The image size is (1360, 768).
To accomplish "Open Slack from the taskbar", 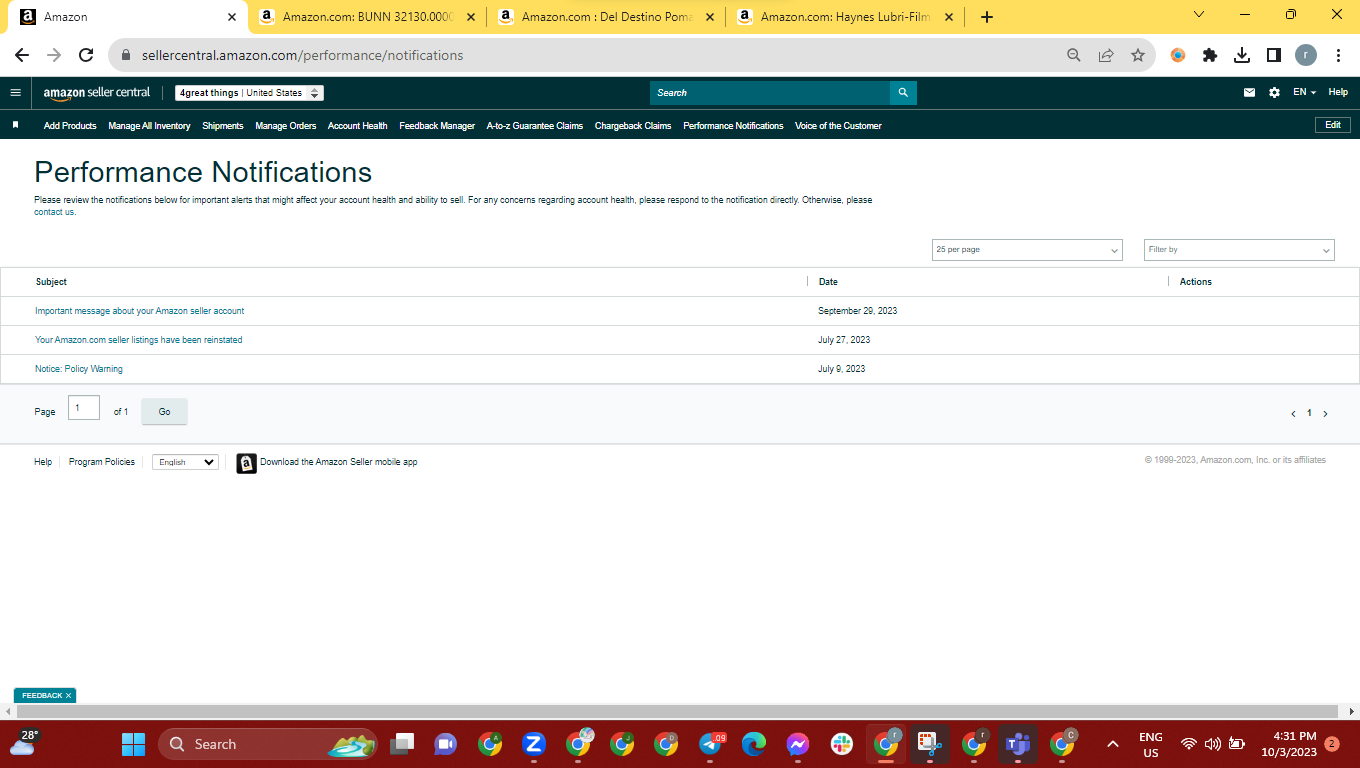I will tap(841, 744).
